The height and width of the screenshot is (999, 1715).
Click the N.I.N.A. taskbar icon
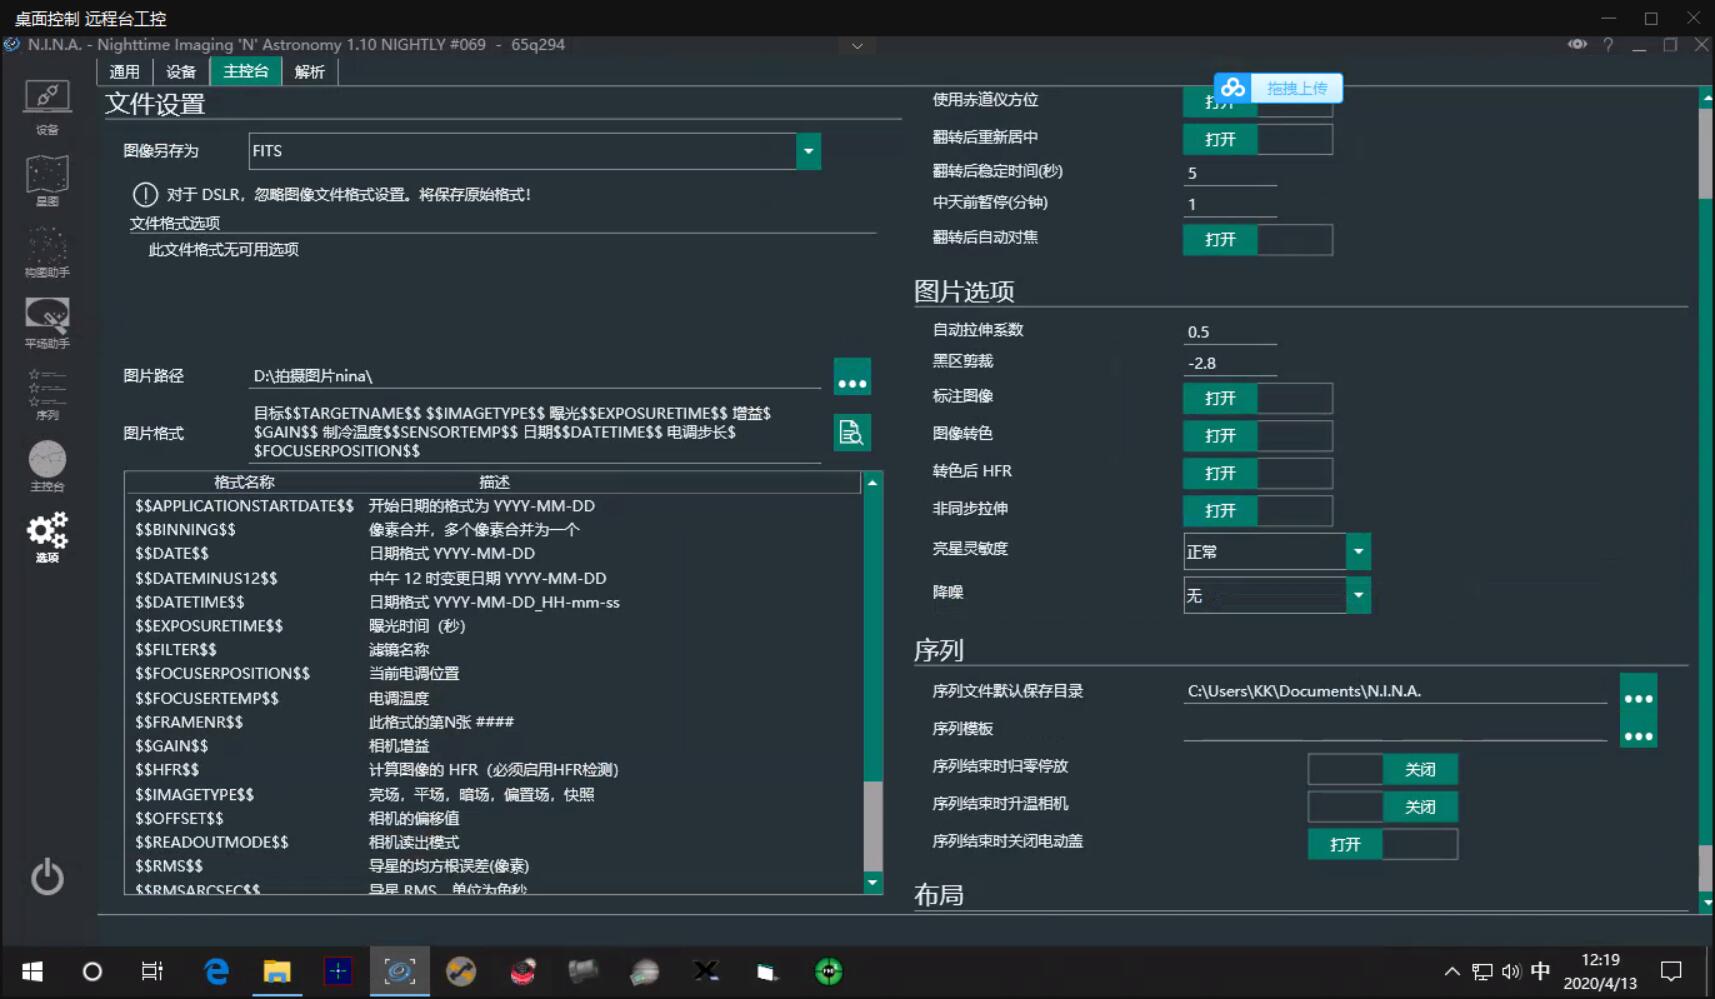pyautogui.click(x=399, y=971)
